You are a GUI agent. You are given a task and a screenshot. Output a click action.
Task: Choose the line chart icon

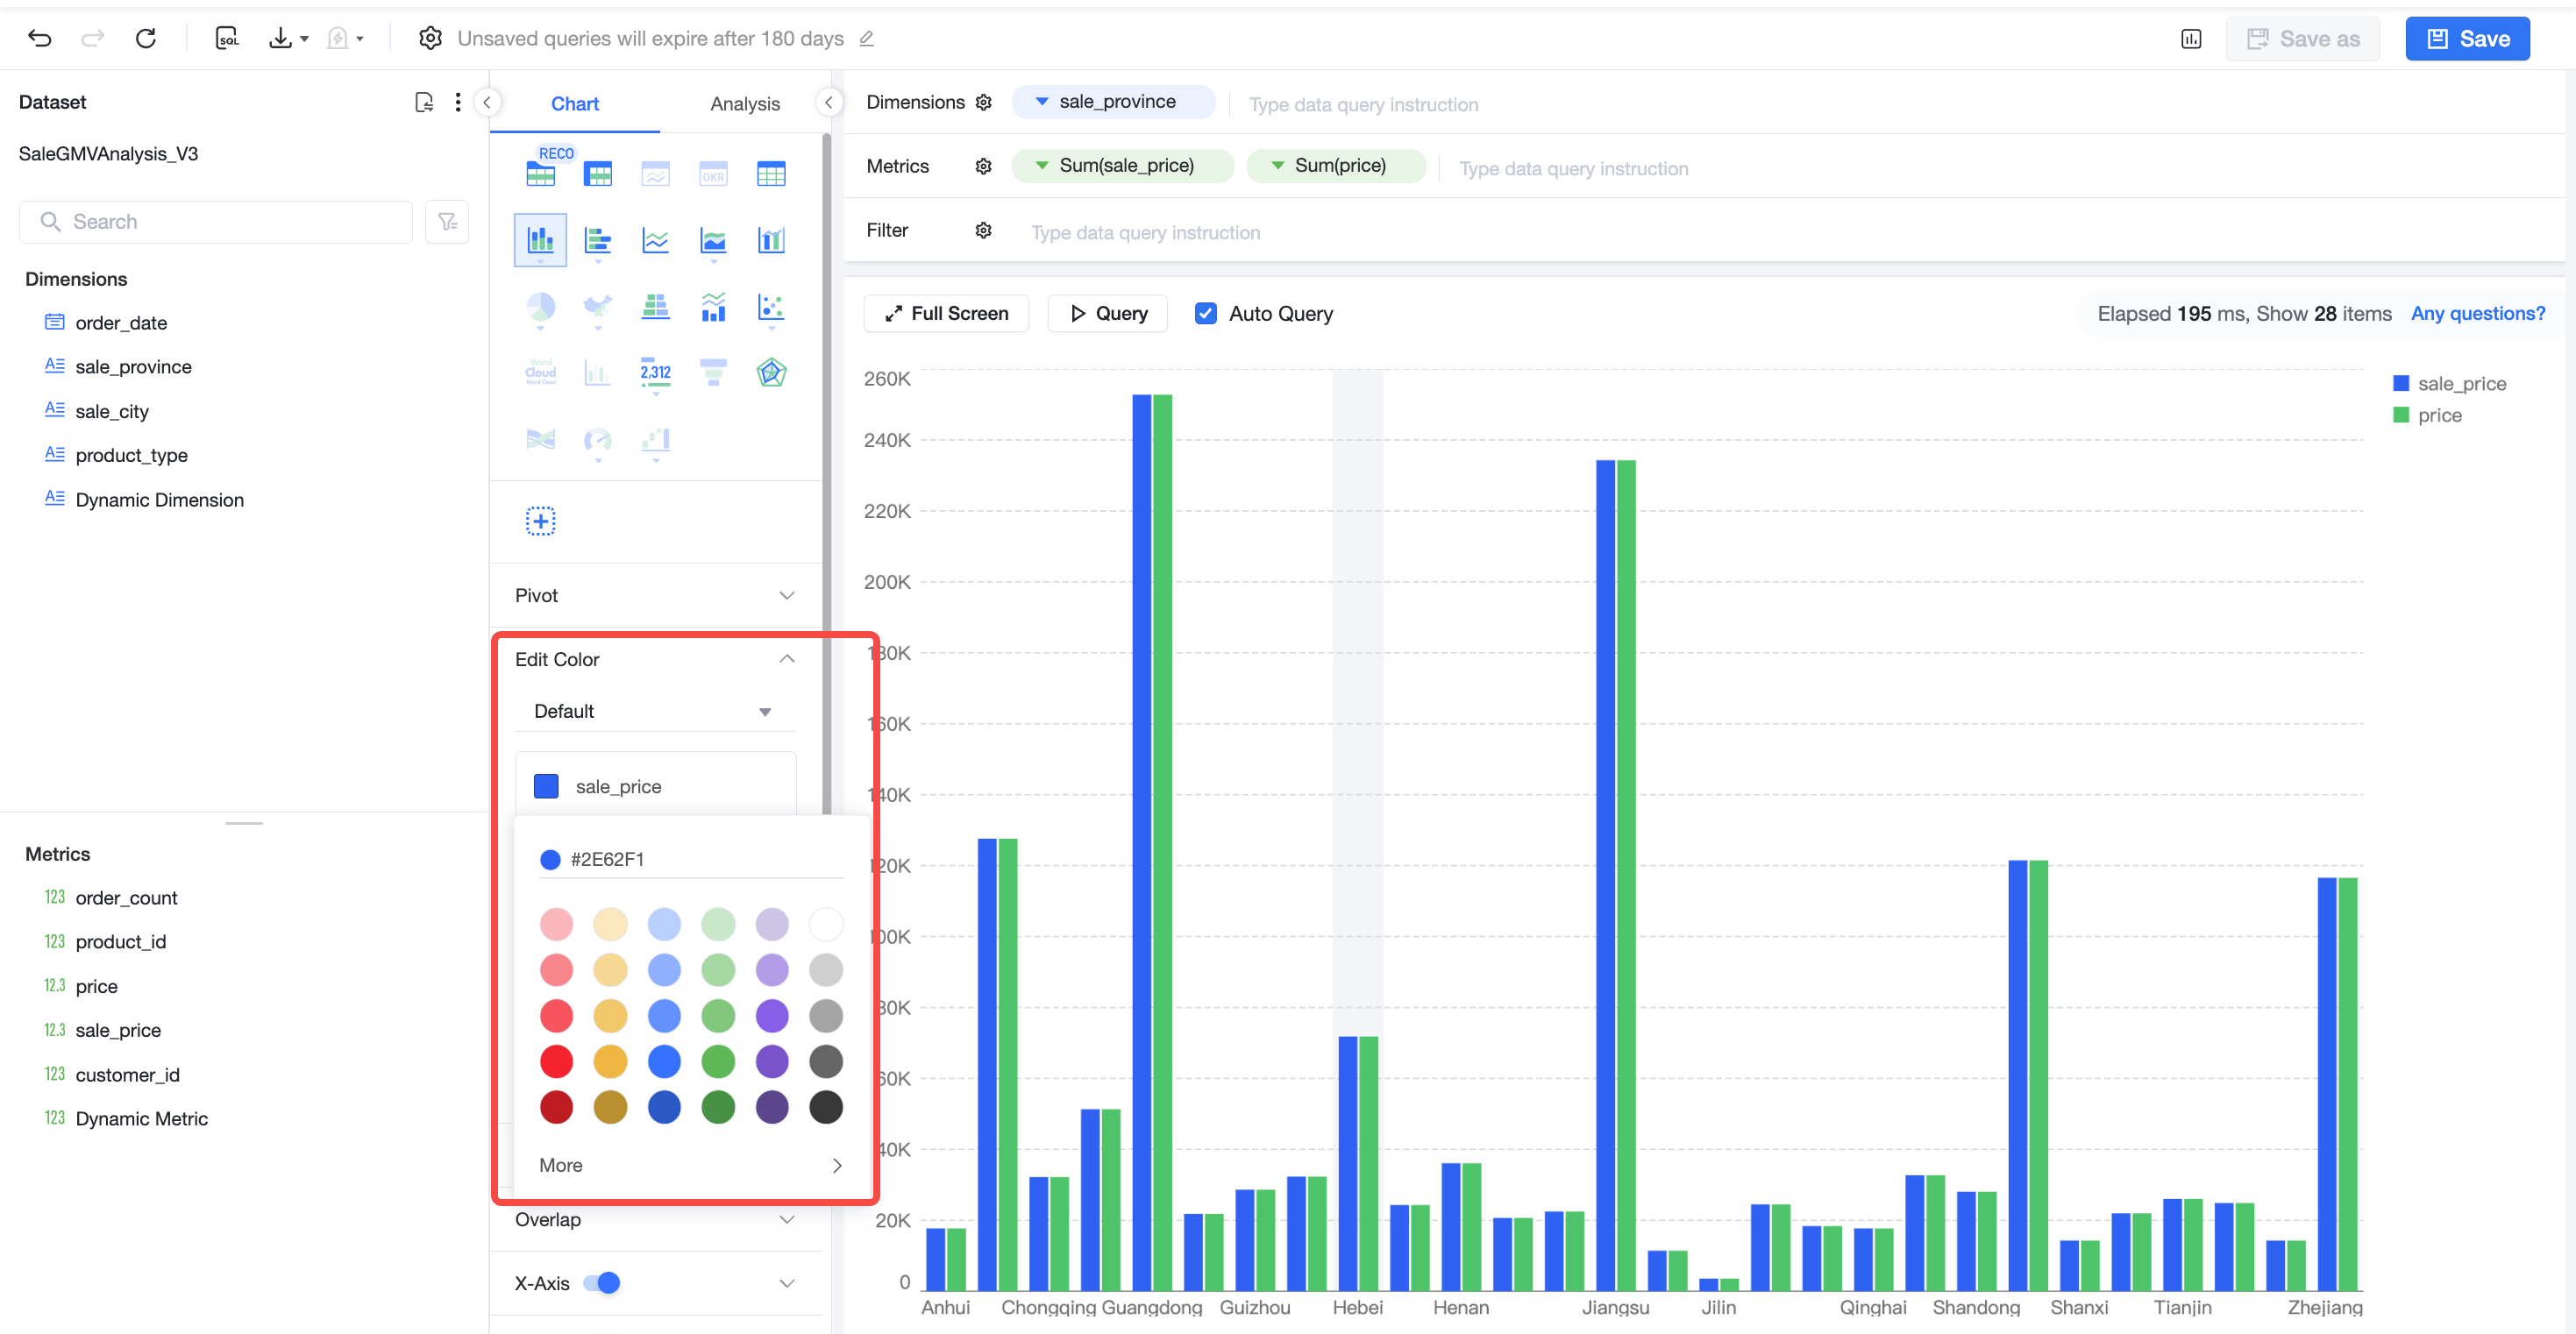coord(655,240)
